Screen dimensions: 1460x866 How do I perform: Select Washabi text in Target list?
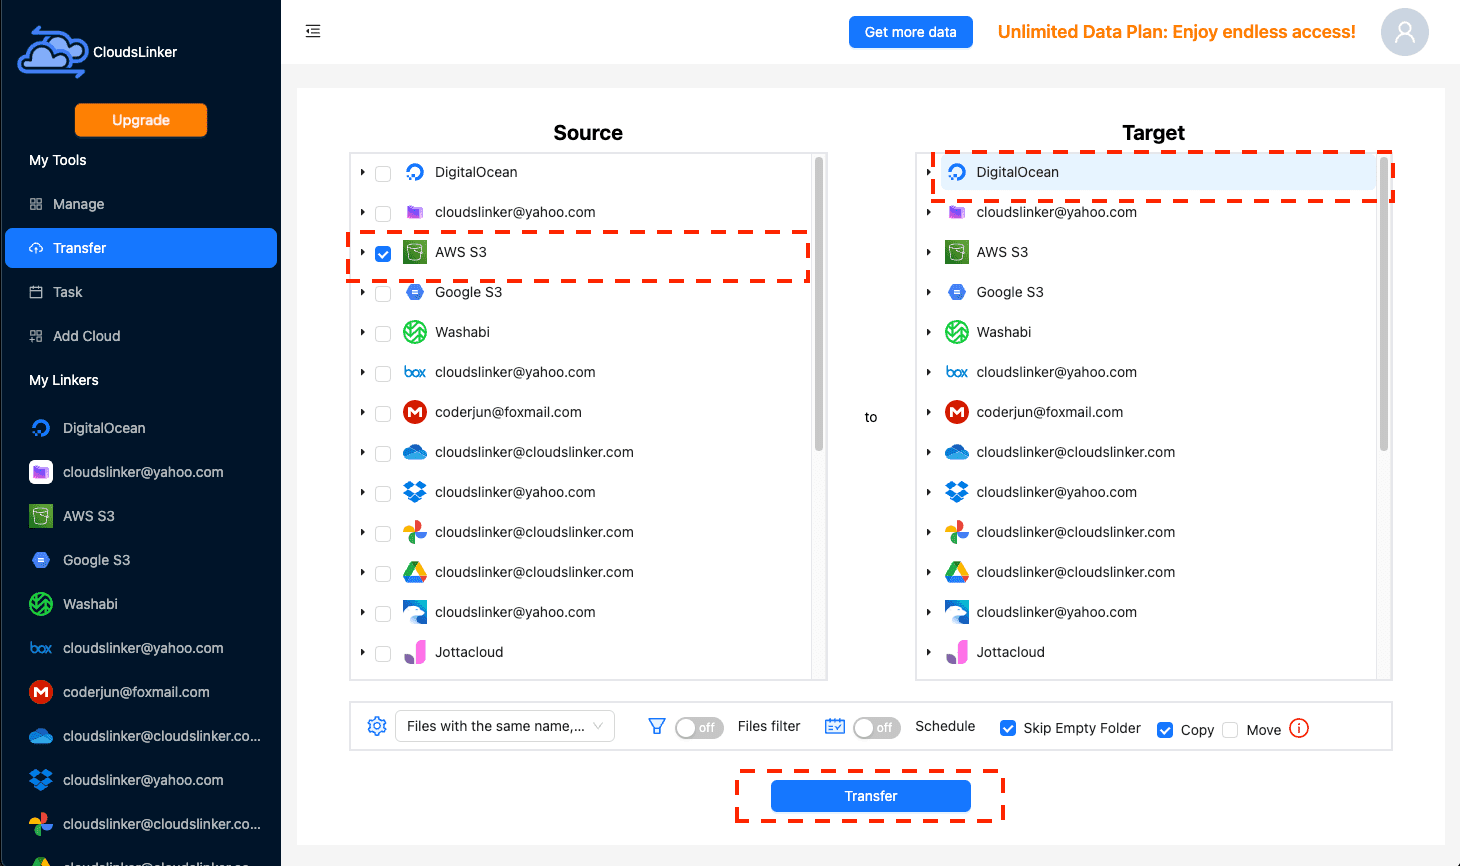(x=1004, y=332)
